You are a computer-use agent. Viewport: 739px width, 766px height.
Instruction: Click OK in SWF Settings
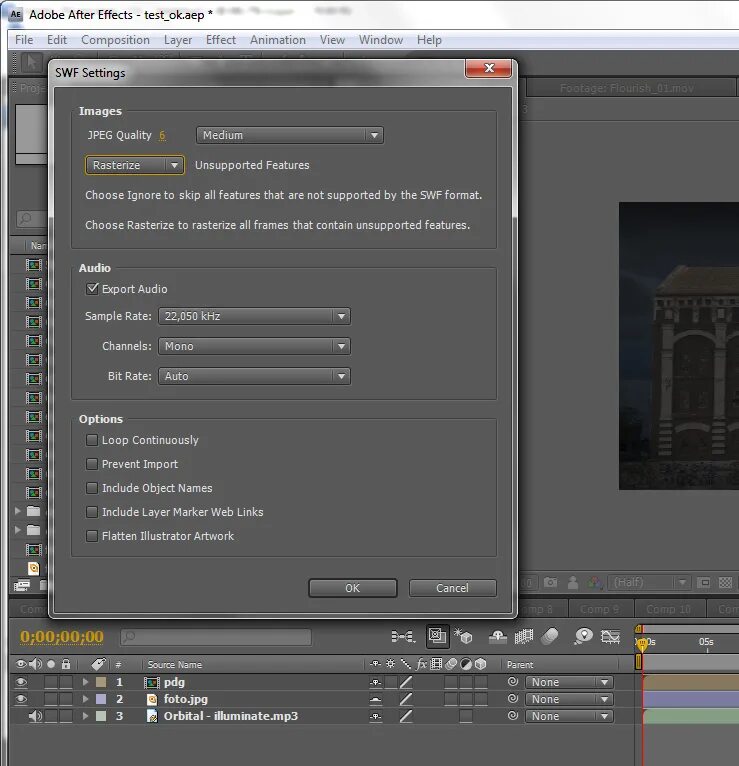click(x=352, y=588)
